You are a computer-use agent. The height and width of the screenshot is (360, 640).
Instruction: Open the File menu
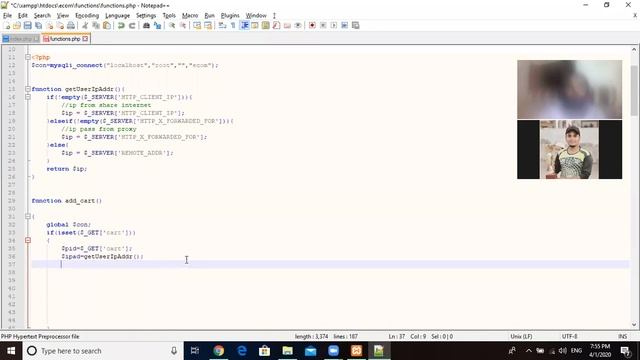click(x=7, y=16)
